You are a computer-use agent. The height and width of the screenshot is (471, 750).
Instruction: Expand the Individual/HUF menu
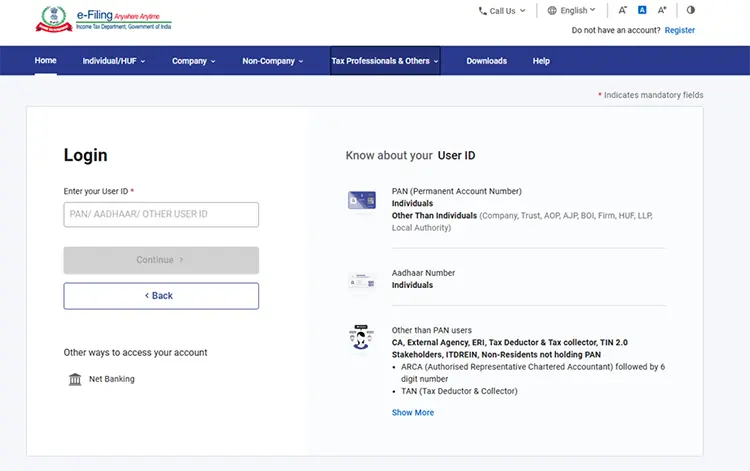114,61
